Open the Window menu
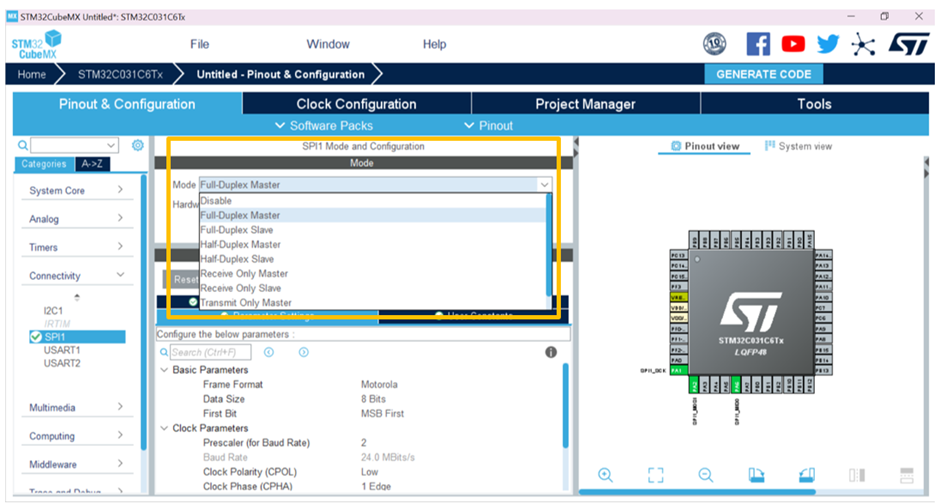The image size is (940, 504). (328, 44)
